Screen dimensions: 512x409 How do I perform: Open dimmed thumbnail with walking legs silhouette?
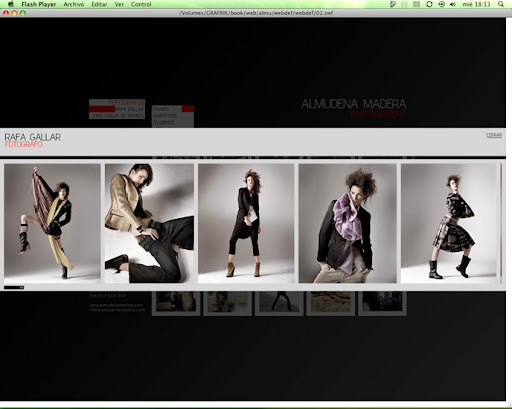point(279,303)
